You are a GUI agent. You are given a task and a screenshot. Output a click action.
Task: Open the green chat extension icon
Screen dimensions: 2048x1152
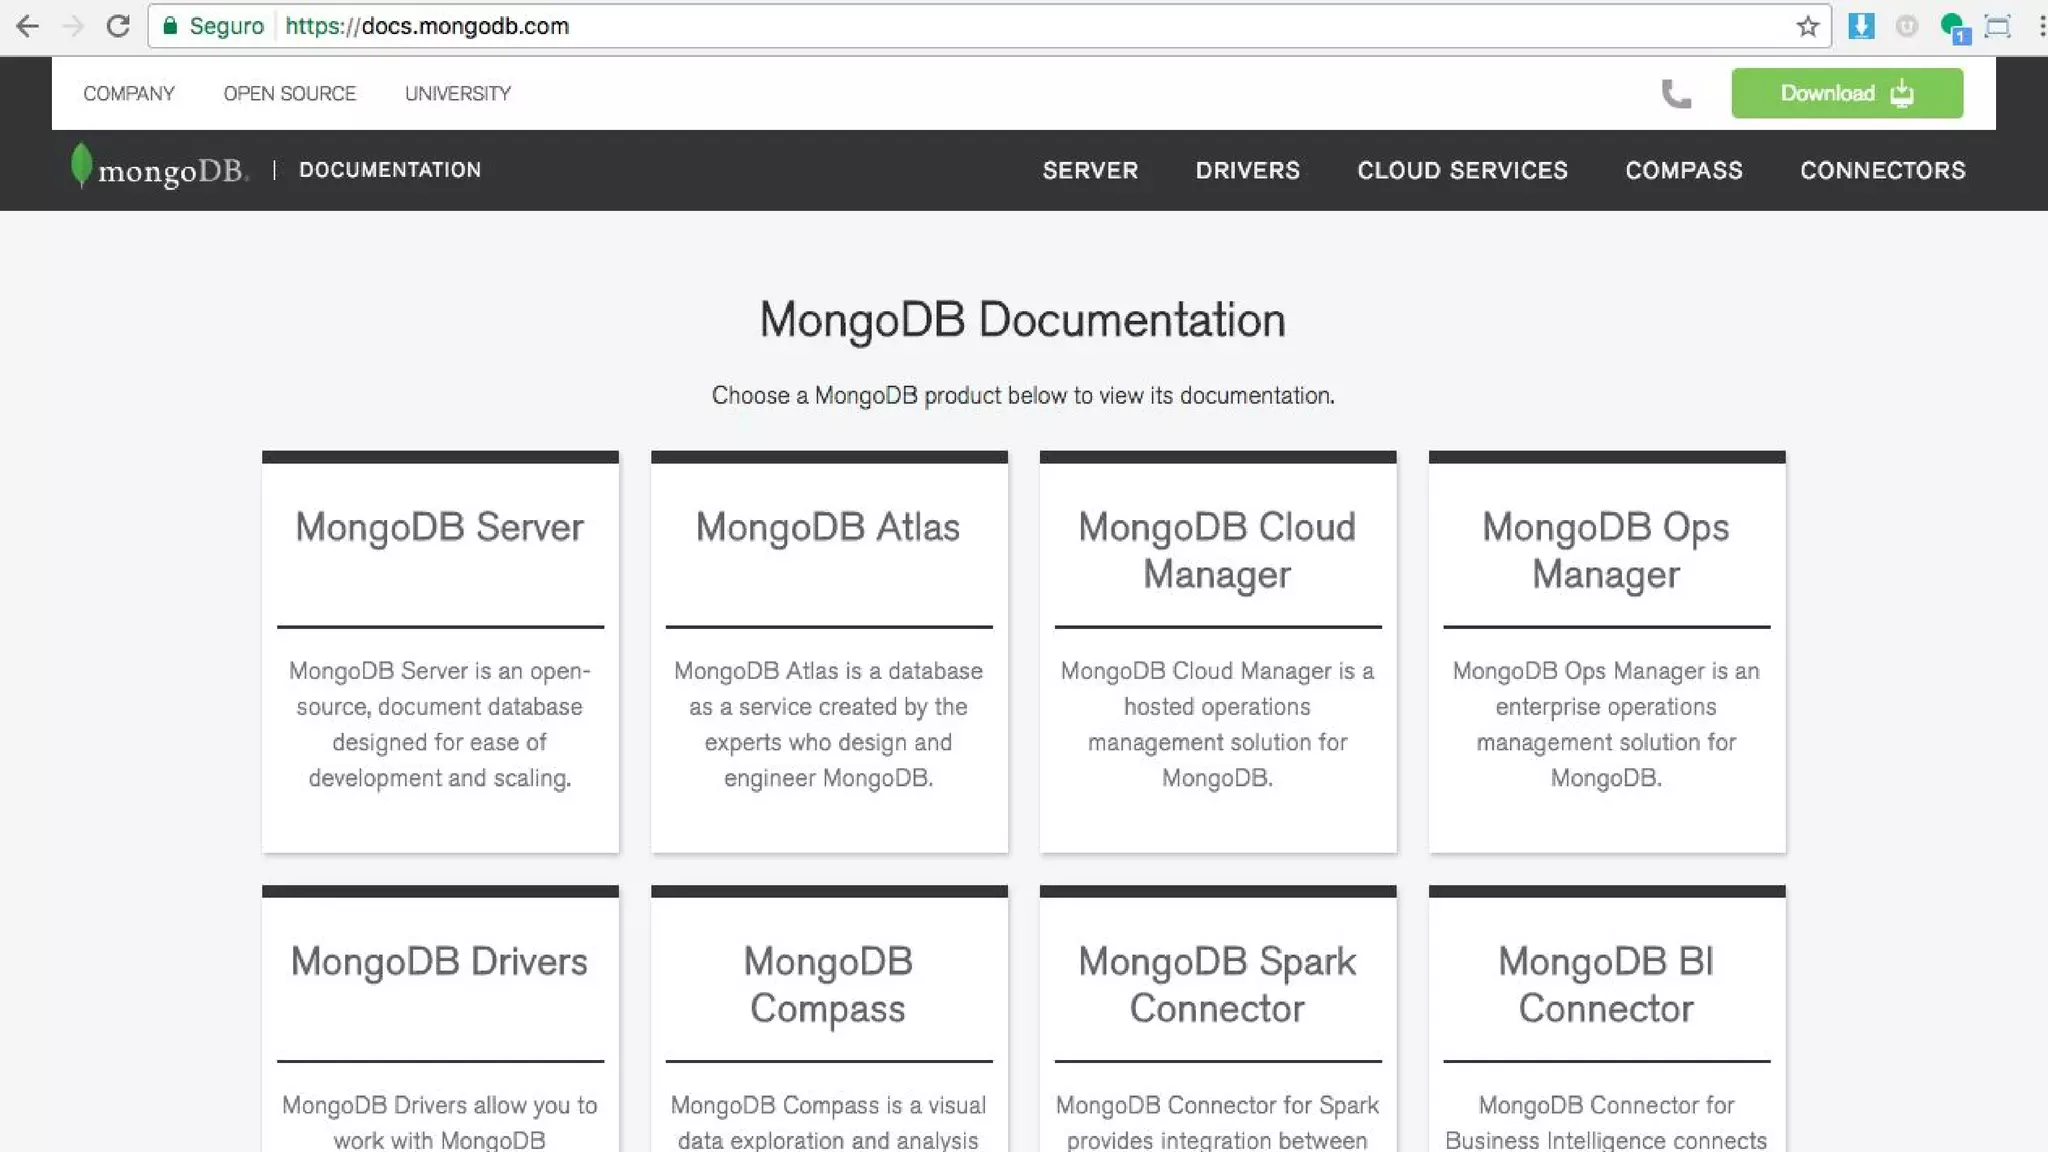[x=1952, y=26]
